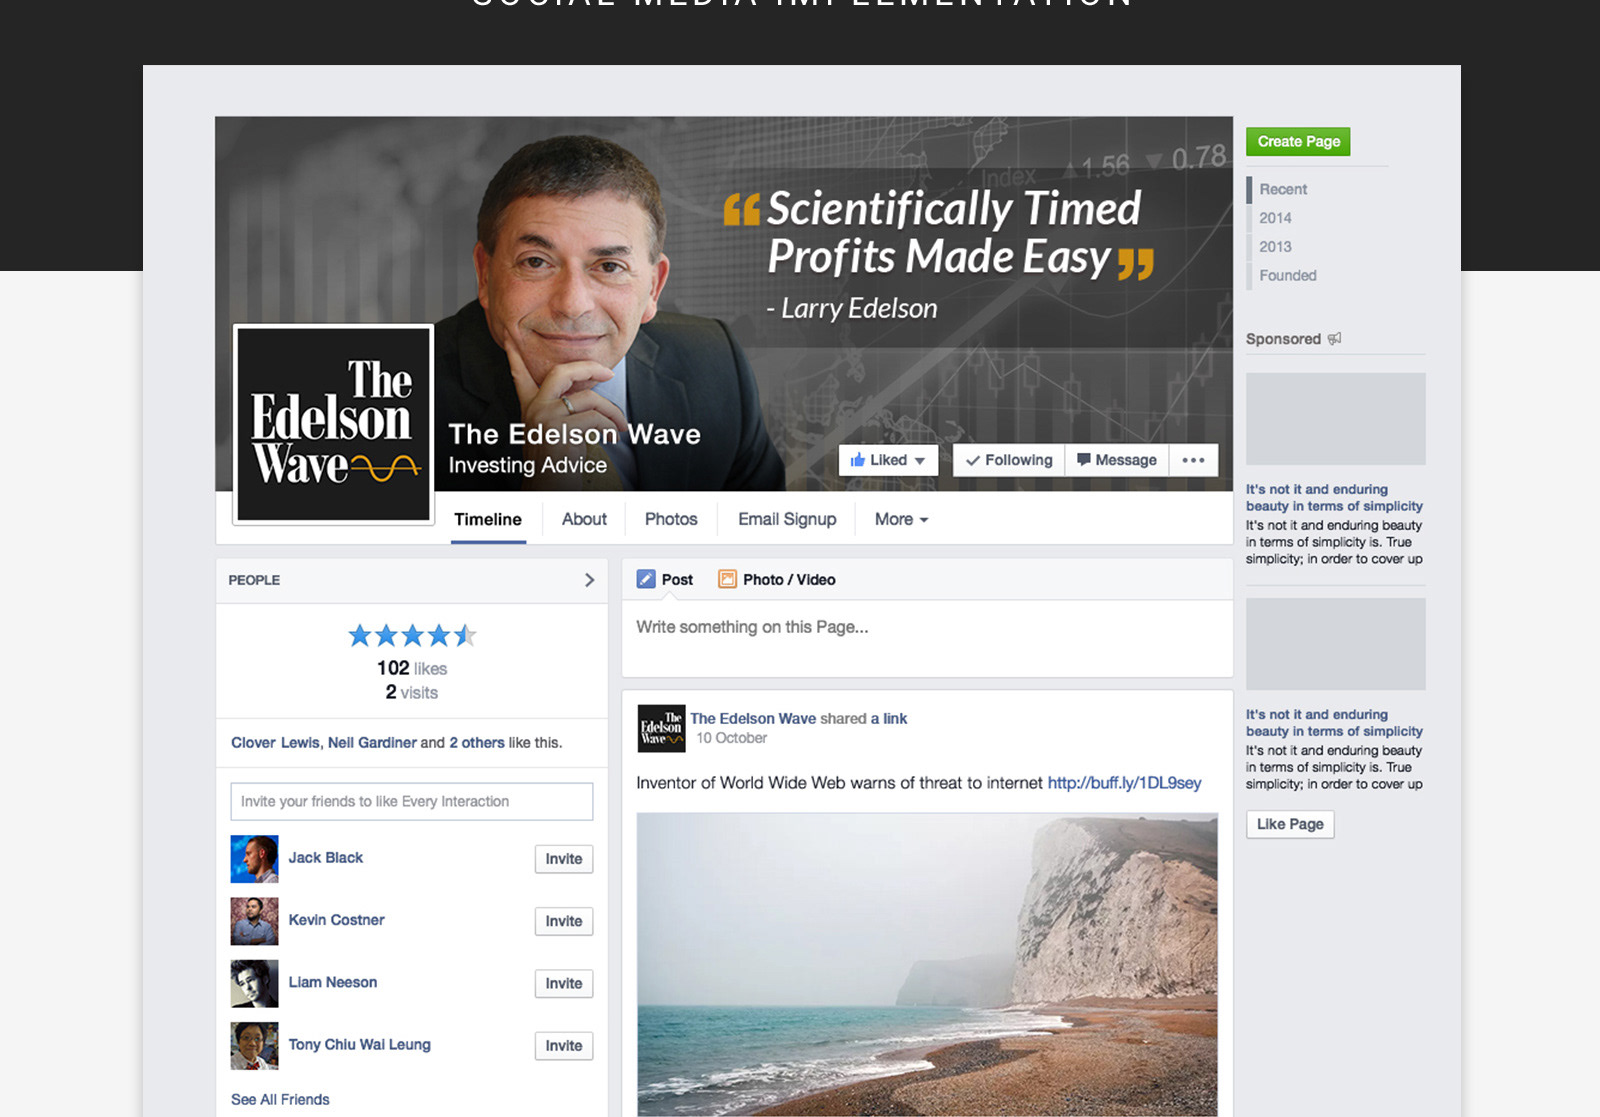Click the 2 others link
Image resolution: width=1600 pixels, height=1117 pixels.
tap(476, 742)
